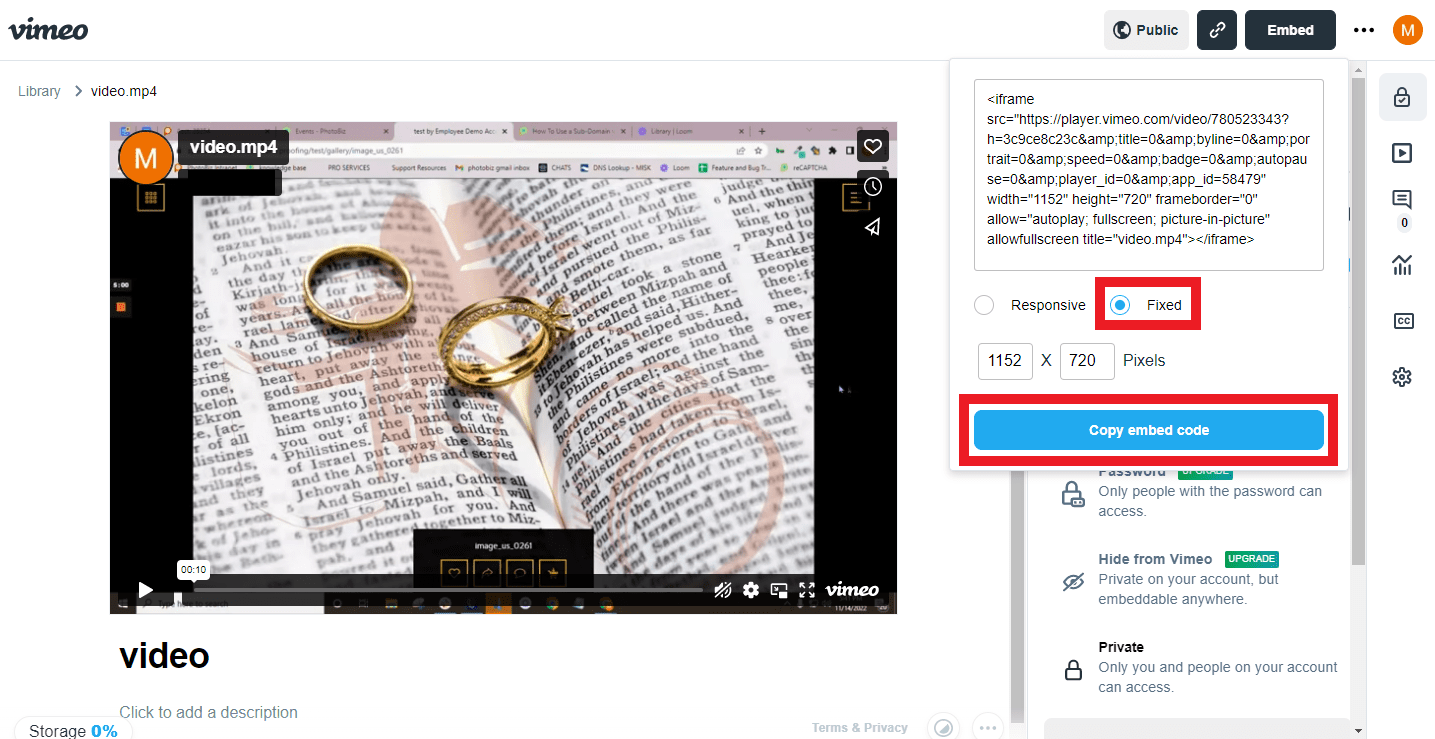Open closed captions CC sidebar icon
This screenshot has width=1435, height=739.
[x=1402, y=321]
